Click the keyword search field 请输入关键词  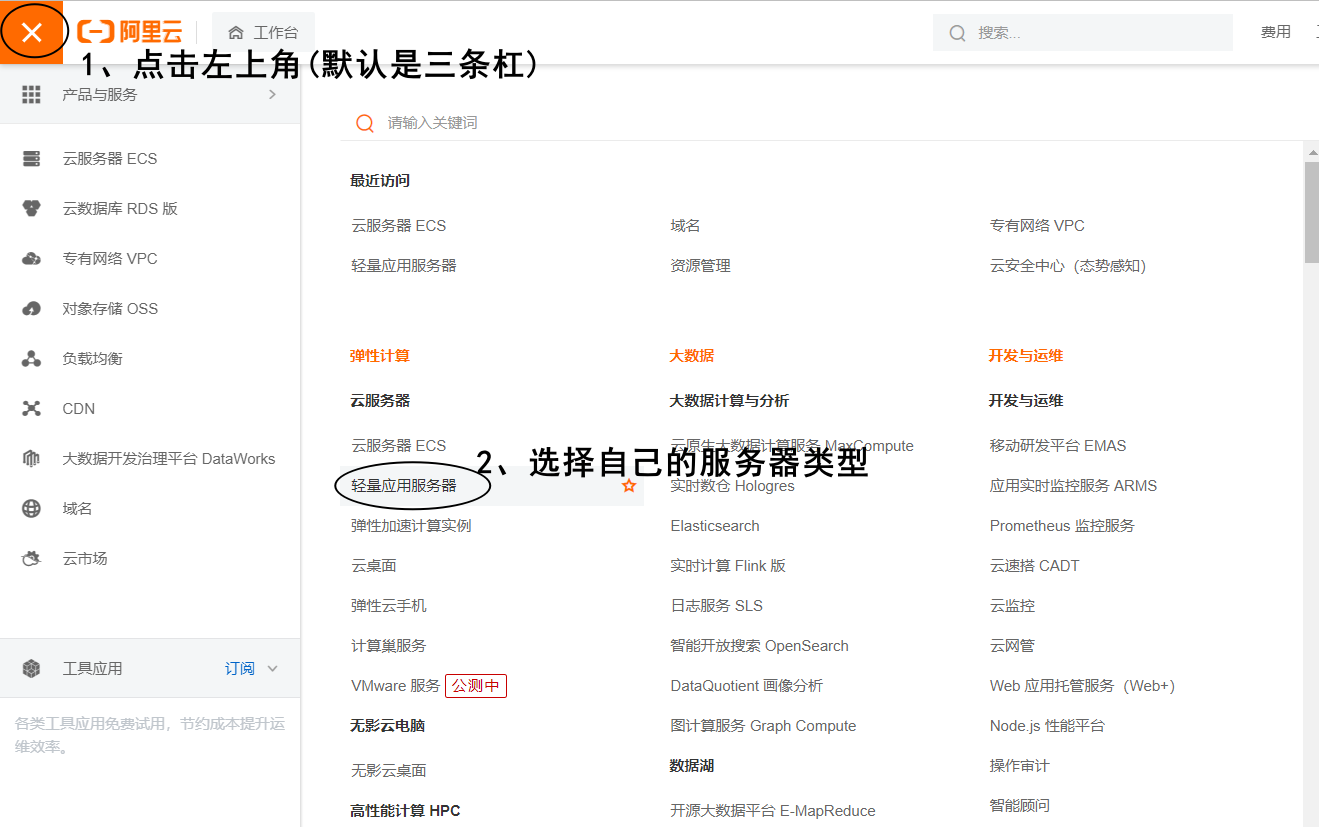(x=700, y=123)
